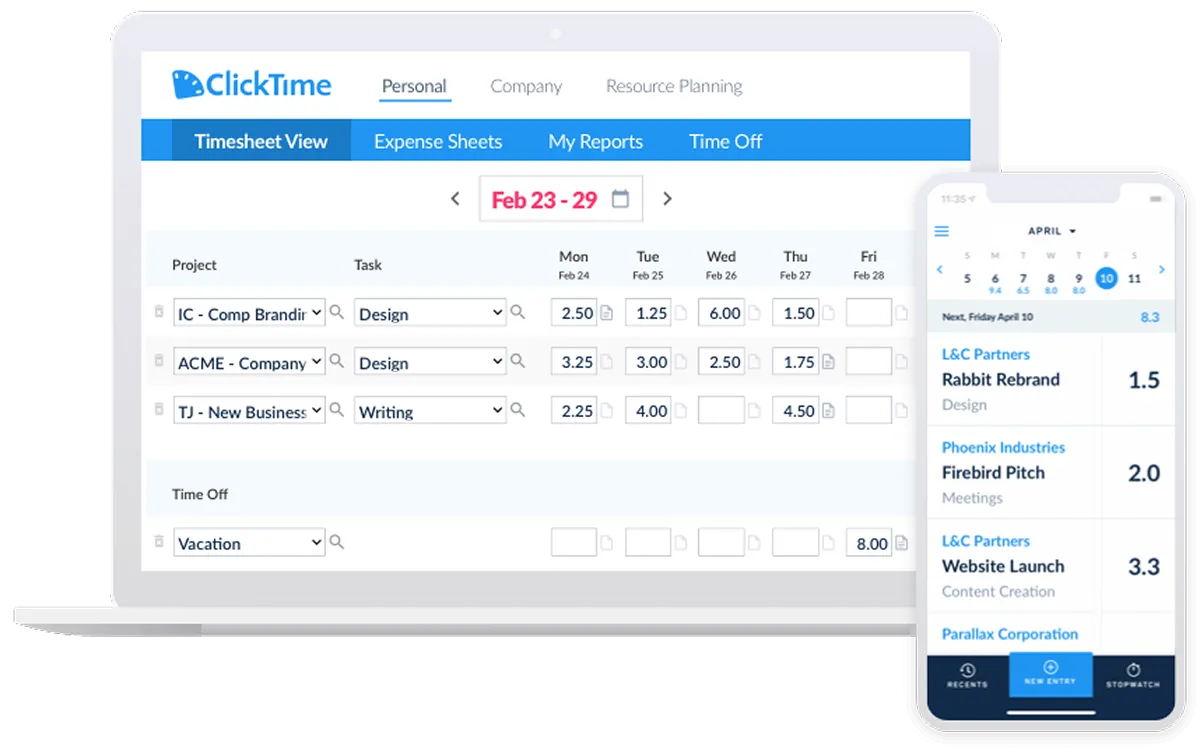Click empty Friday field in IC row
1200x749 pixels.
click(868, 313)
